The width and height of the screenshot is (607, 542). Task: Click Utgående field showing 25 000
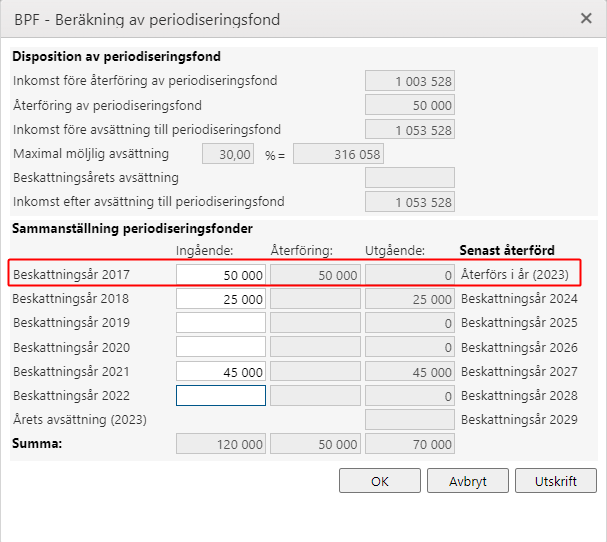point(410,299)
